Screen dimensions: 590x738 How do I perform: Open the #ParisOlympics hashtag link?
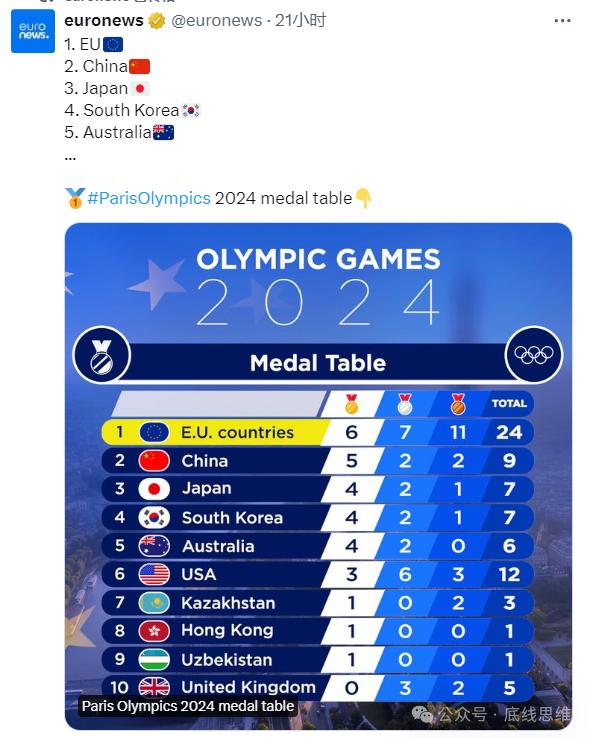(x=149, y=198)
